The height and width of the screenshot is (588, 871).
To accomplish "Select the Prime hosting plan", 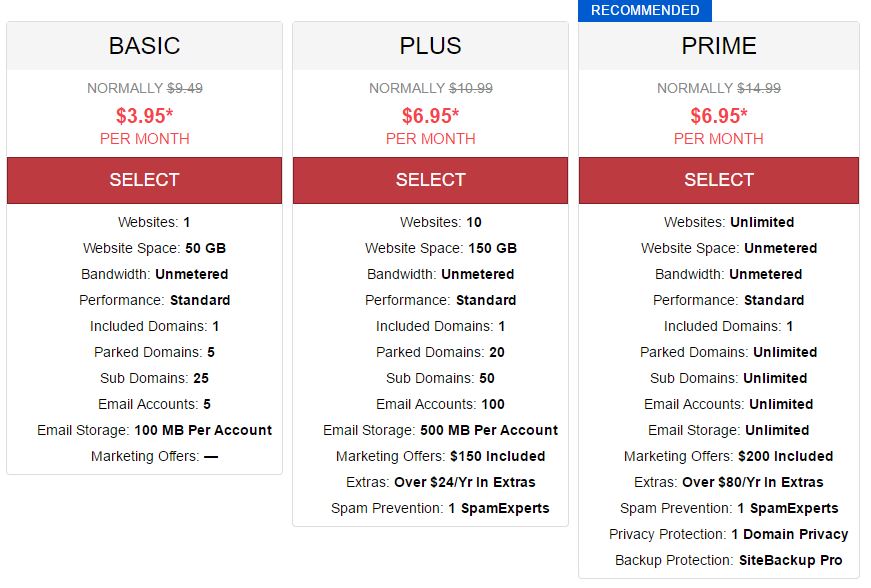I will [719, 180].
